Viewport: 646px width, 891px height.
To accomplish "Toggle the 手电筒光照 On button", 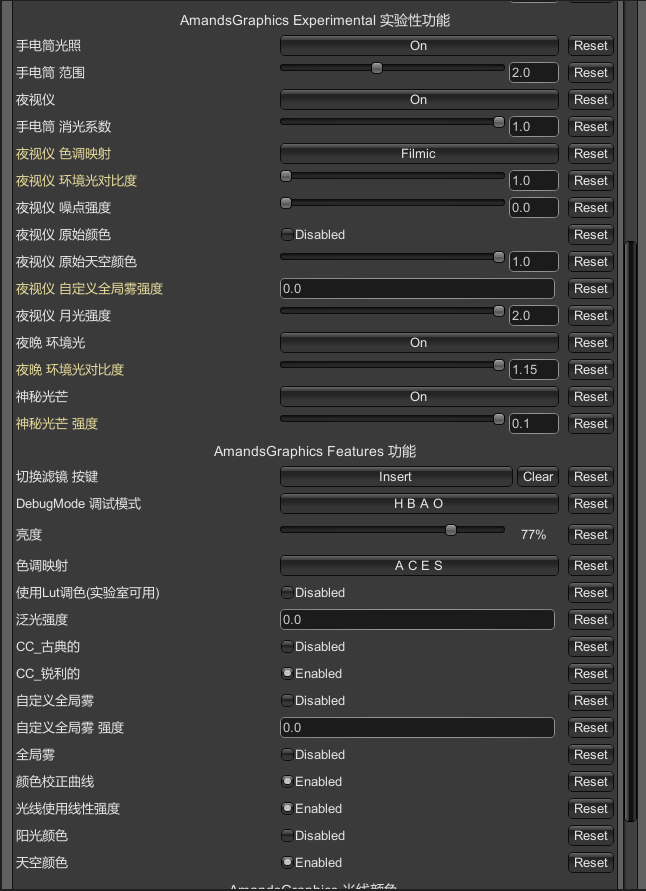I will 419,46.
